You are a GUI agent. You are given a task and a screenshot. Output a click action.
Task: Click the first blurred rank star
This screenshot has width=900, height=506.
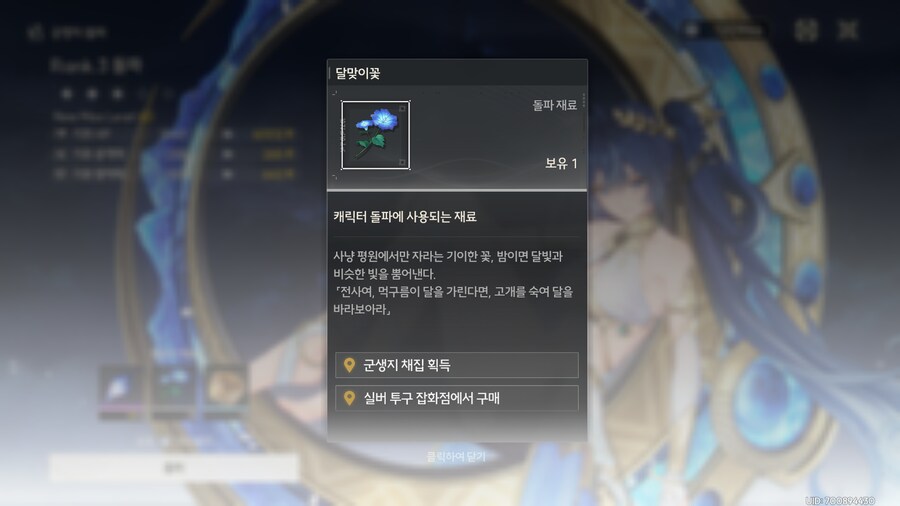67,94
